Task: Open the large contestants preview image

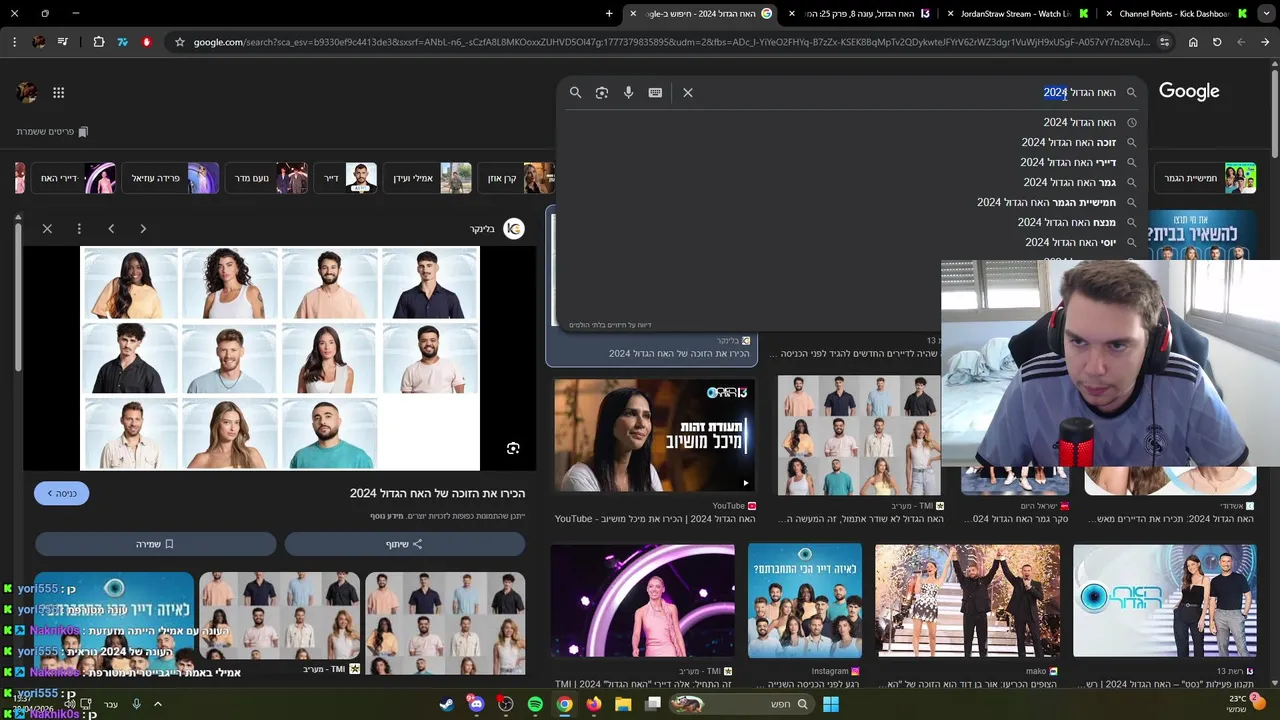Action: (280, 358)
